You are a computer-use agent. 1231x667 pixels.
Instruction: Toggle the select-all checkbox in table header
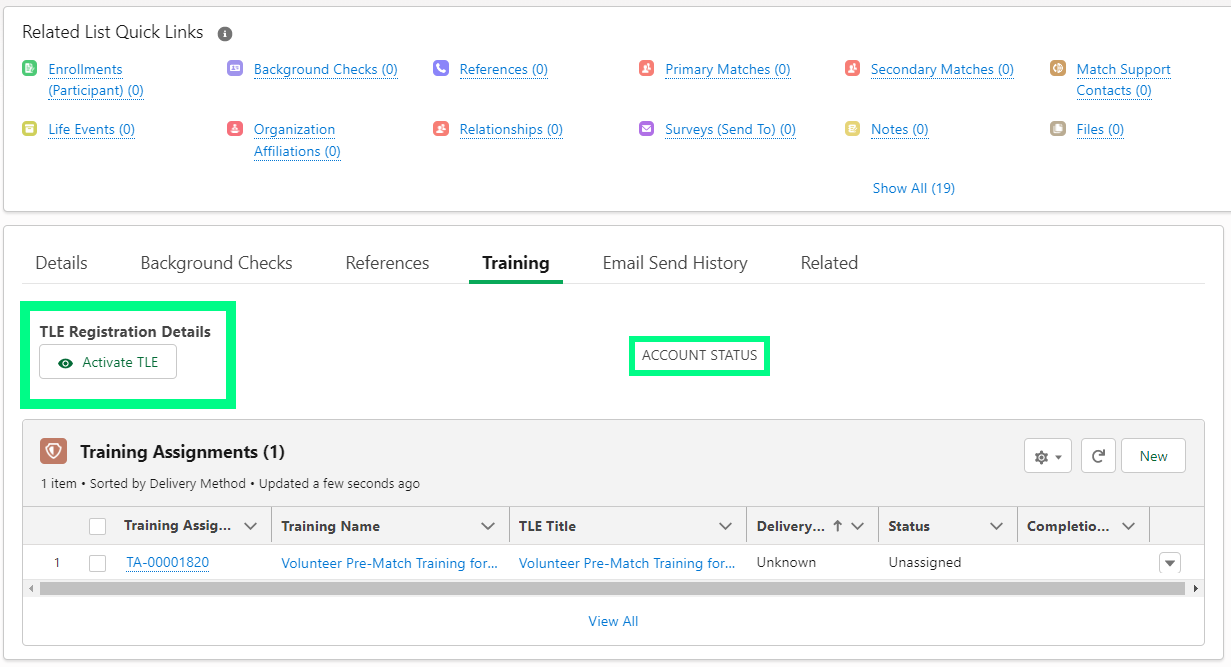click(x=97, y=526)
